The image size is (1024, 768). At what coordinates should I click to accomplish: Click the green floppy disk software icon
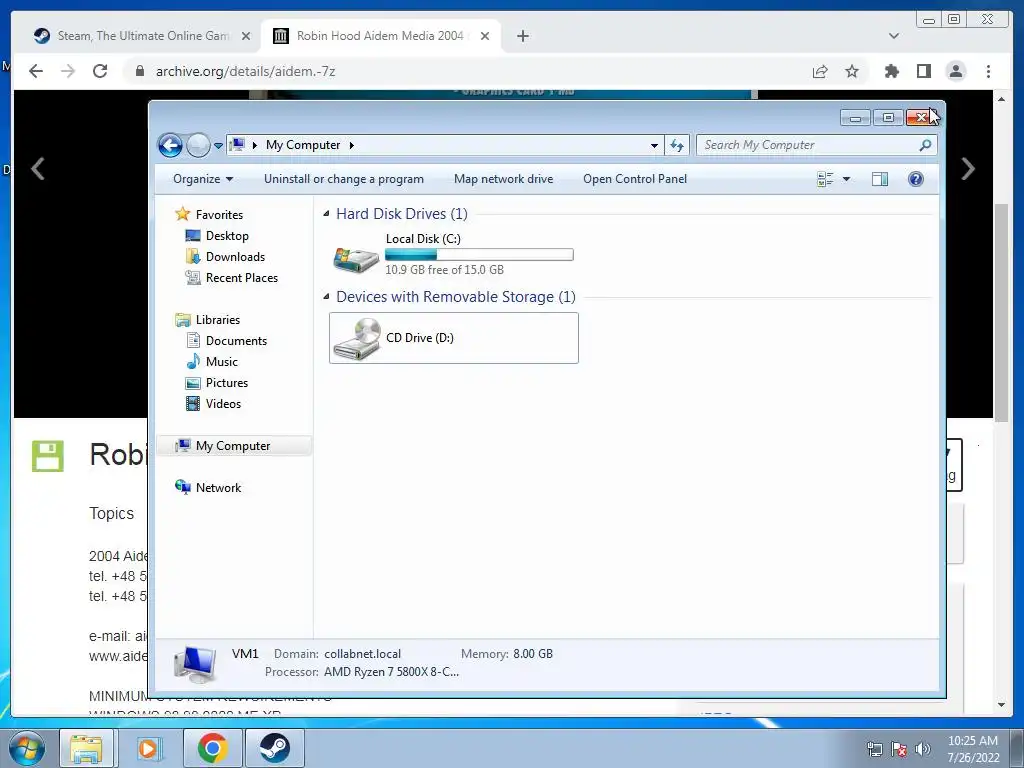(x=48, y=456)
